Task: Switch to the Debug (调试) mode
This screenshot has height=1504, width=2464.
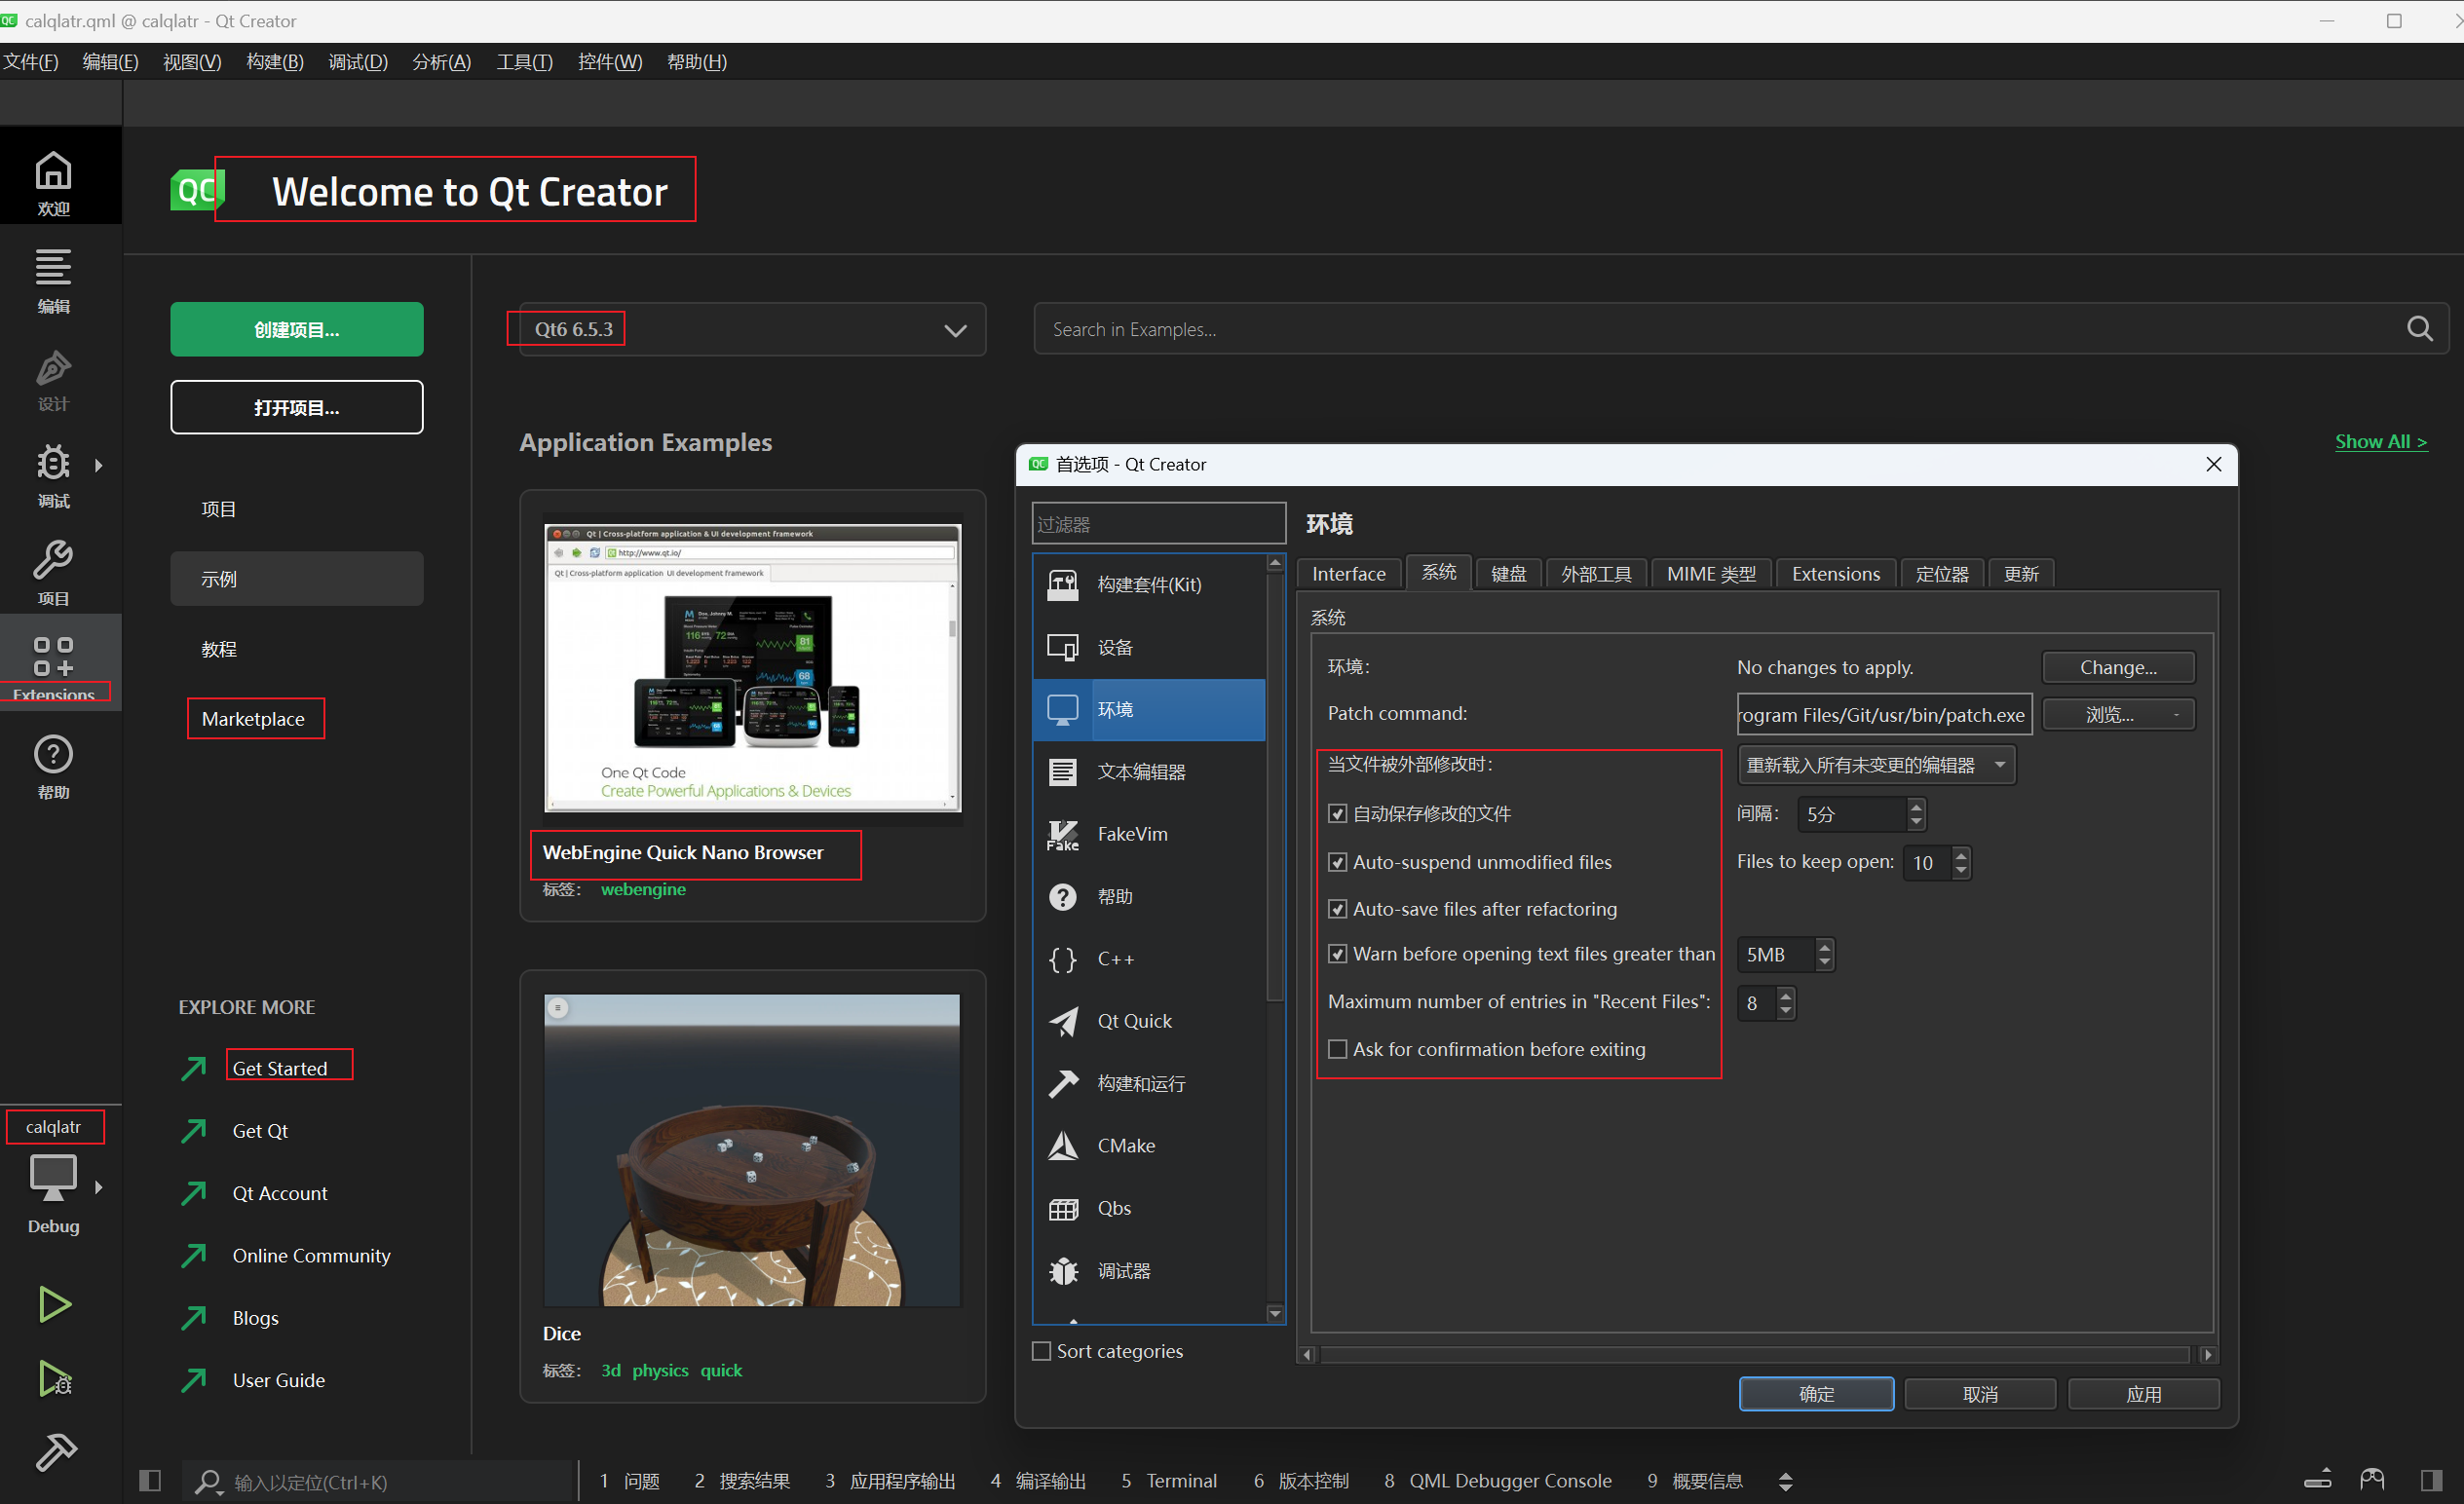Action: tap(54, 474)
